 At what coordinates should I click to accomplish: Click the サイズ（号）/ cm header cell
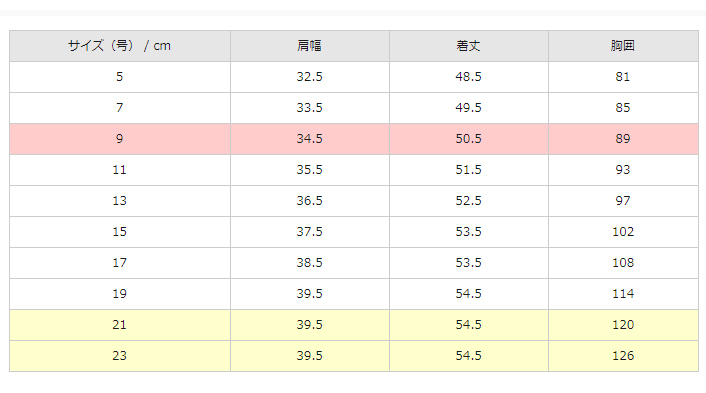(120, 46)
